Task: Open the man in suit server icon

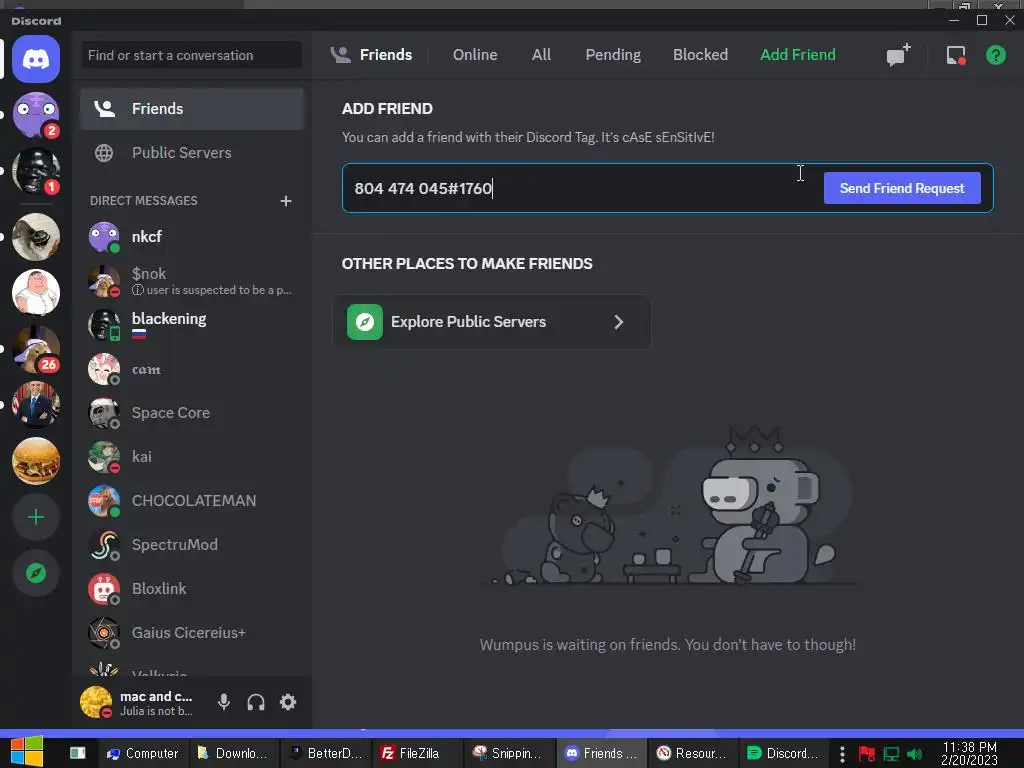Action: (x=36, y=405)
